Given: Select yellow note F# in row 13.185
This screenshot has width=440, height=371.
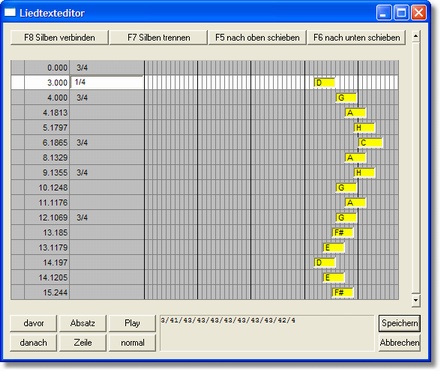Looking at the screenshot, I should point(343,233).
